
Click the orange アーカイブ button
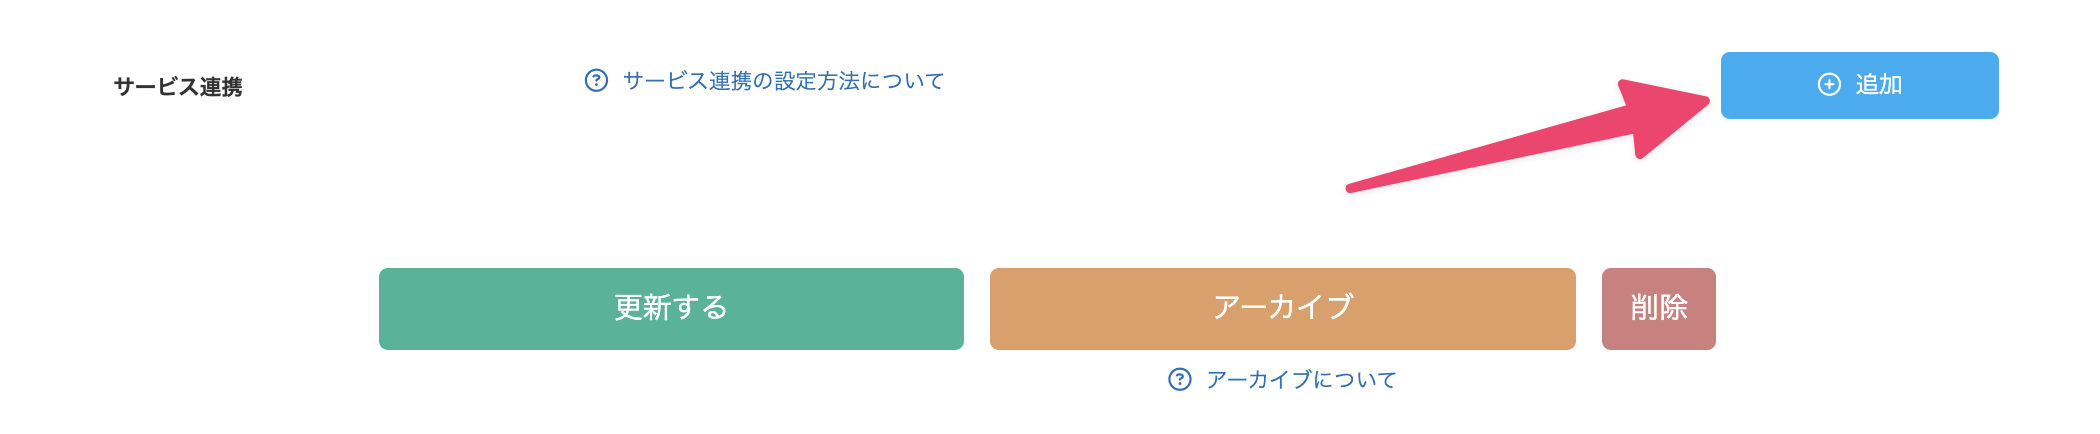pos(1282,308)
